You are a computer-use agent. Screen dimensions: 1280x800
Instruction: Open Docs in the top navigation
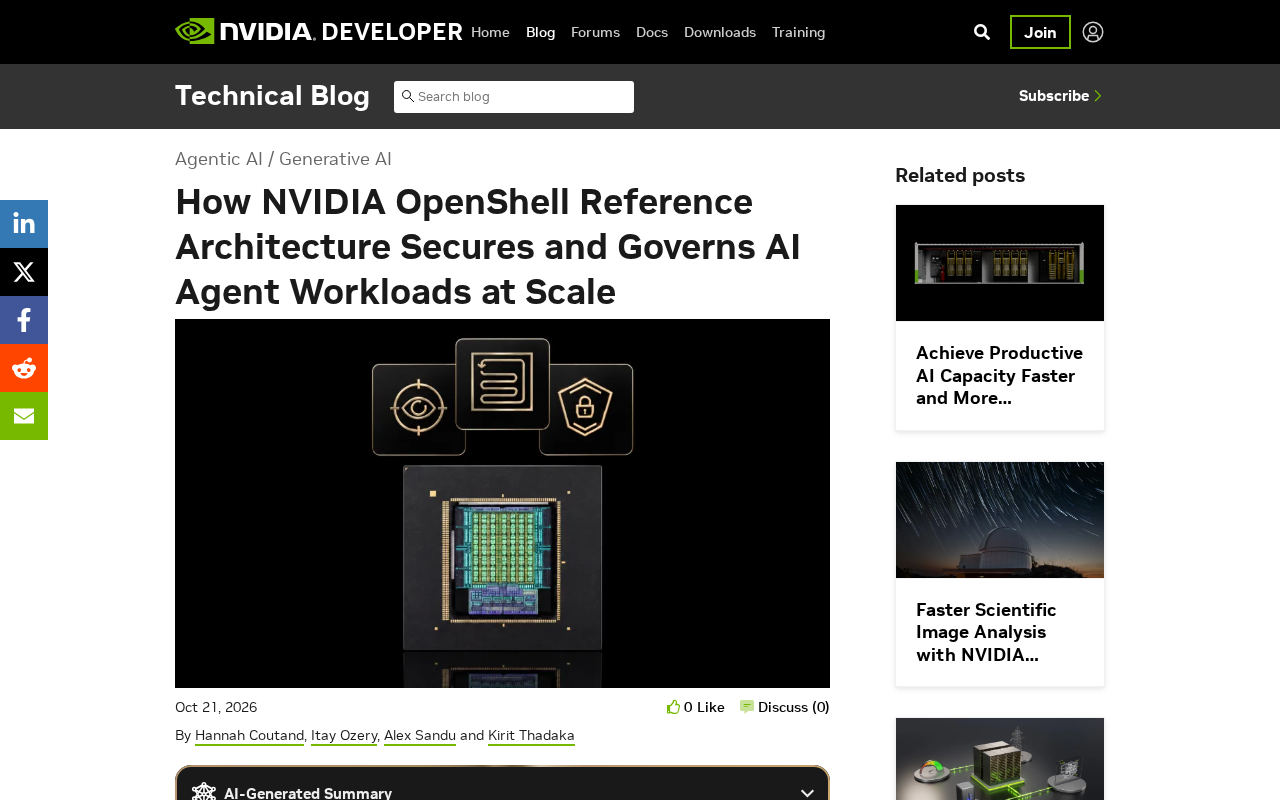coord(652,32)
